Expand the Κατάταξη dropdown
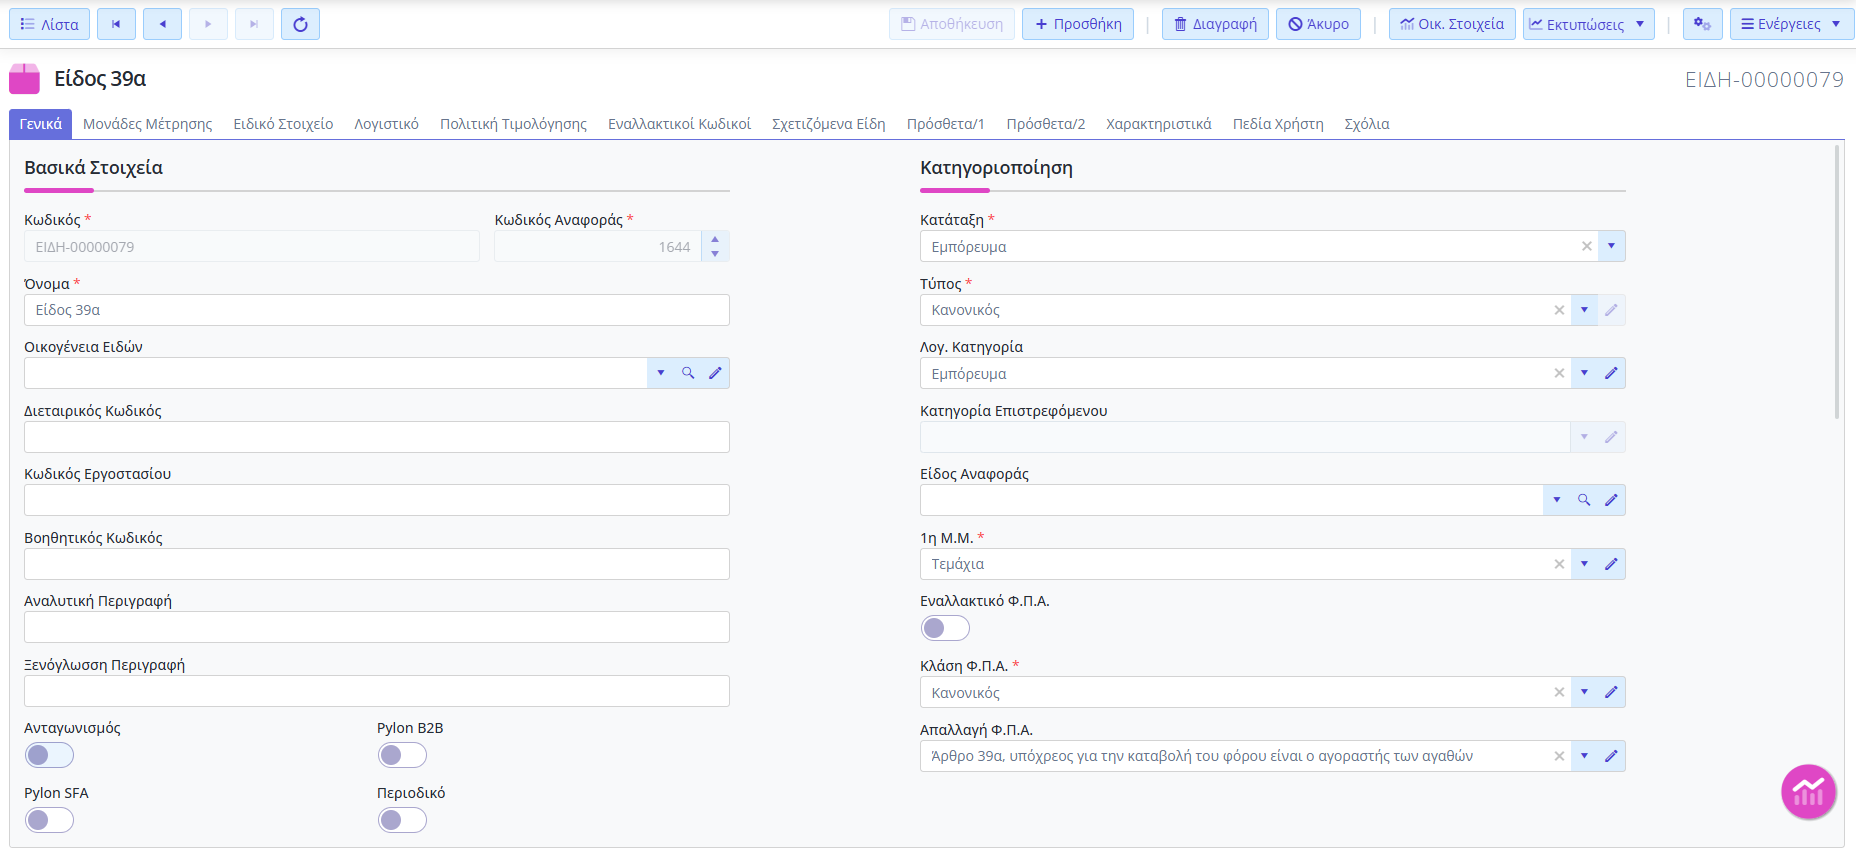The image size is (1856, 855). click(x=1611, y=246)
